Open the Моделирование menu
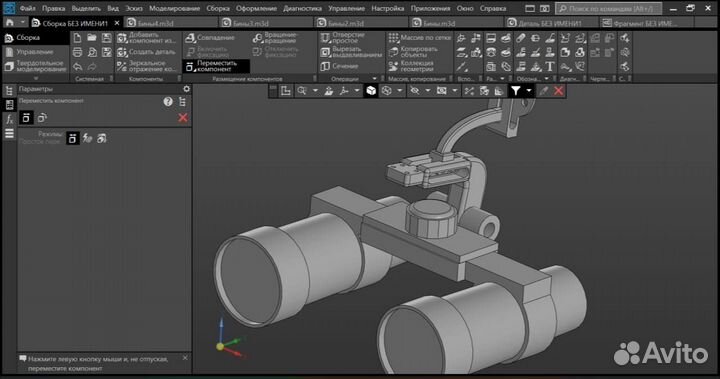 point(174,8)
